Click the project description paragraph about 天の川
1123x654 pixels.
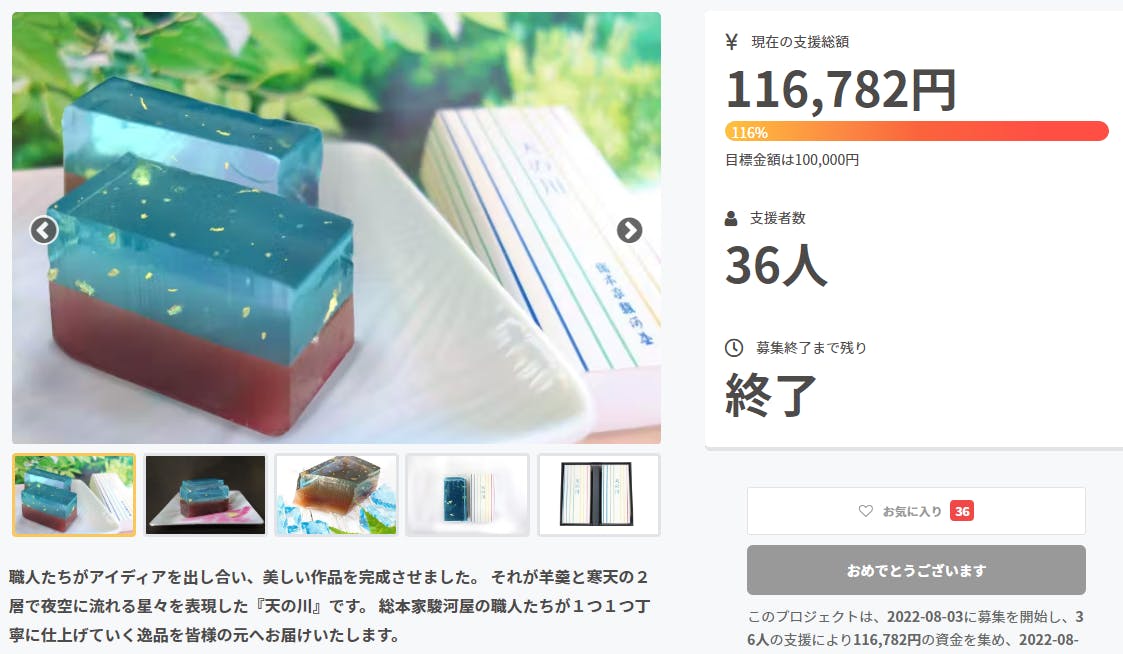tap(329, 606)
